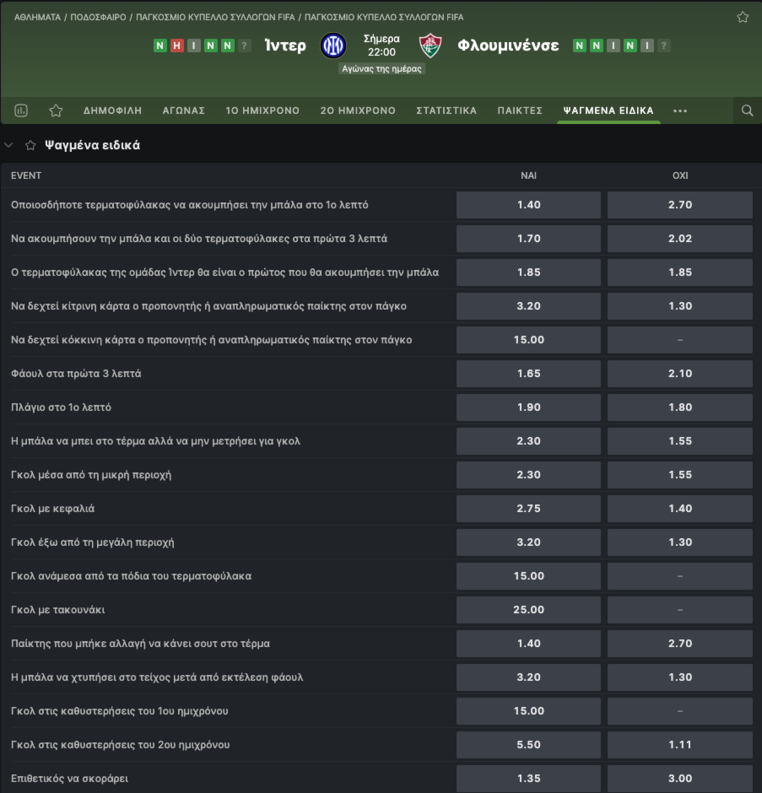The image size is (762, 793).
Task: Open the match statistics chart icon
Action: 21,111
